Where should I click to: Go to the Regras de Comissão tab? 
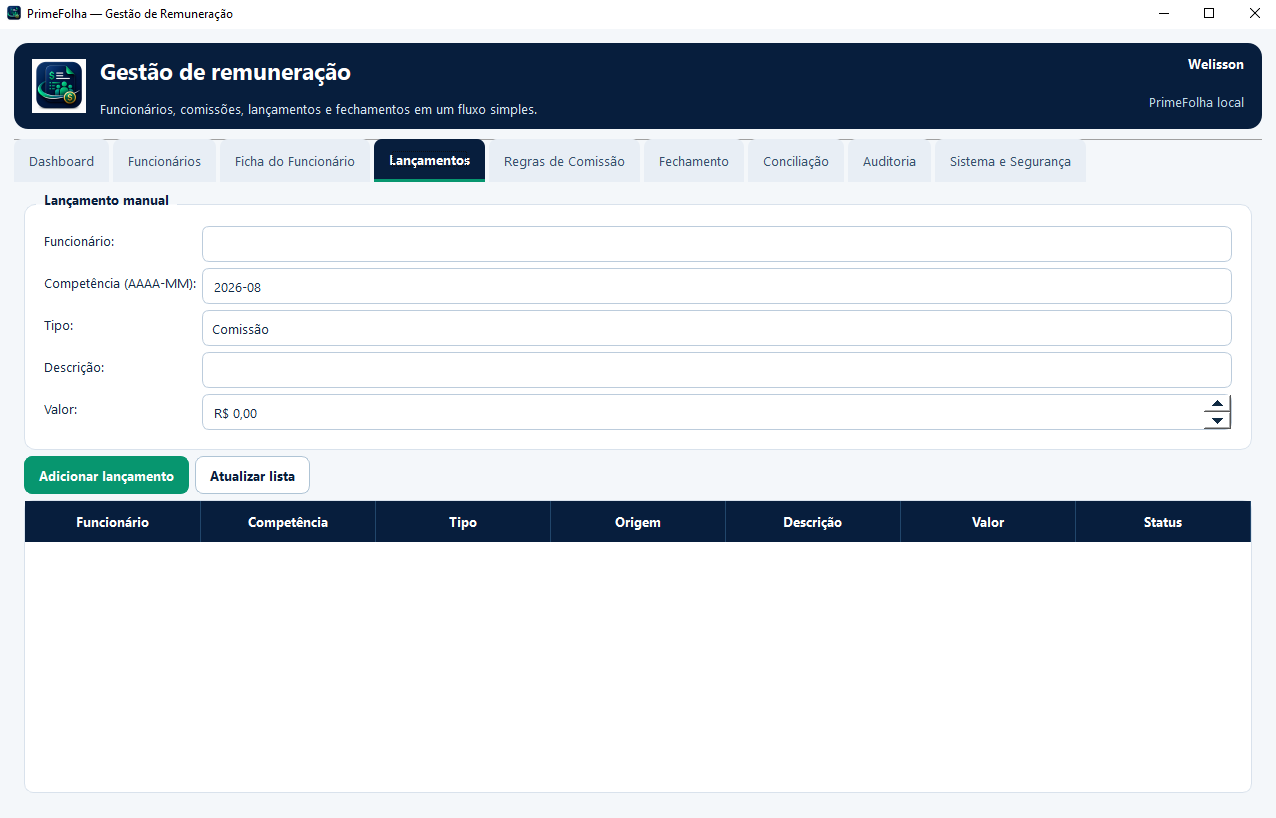pos(564,161)
